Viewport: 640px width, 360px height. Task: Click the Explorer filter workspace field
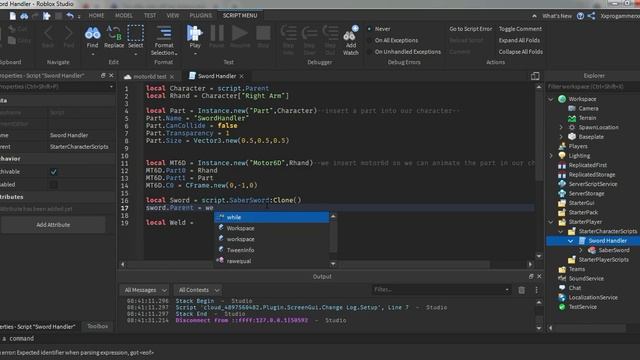pyautogui.click(x=592, y=87)
